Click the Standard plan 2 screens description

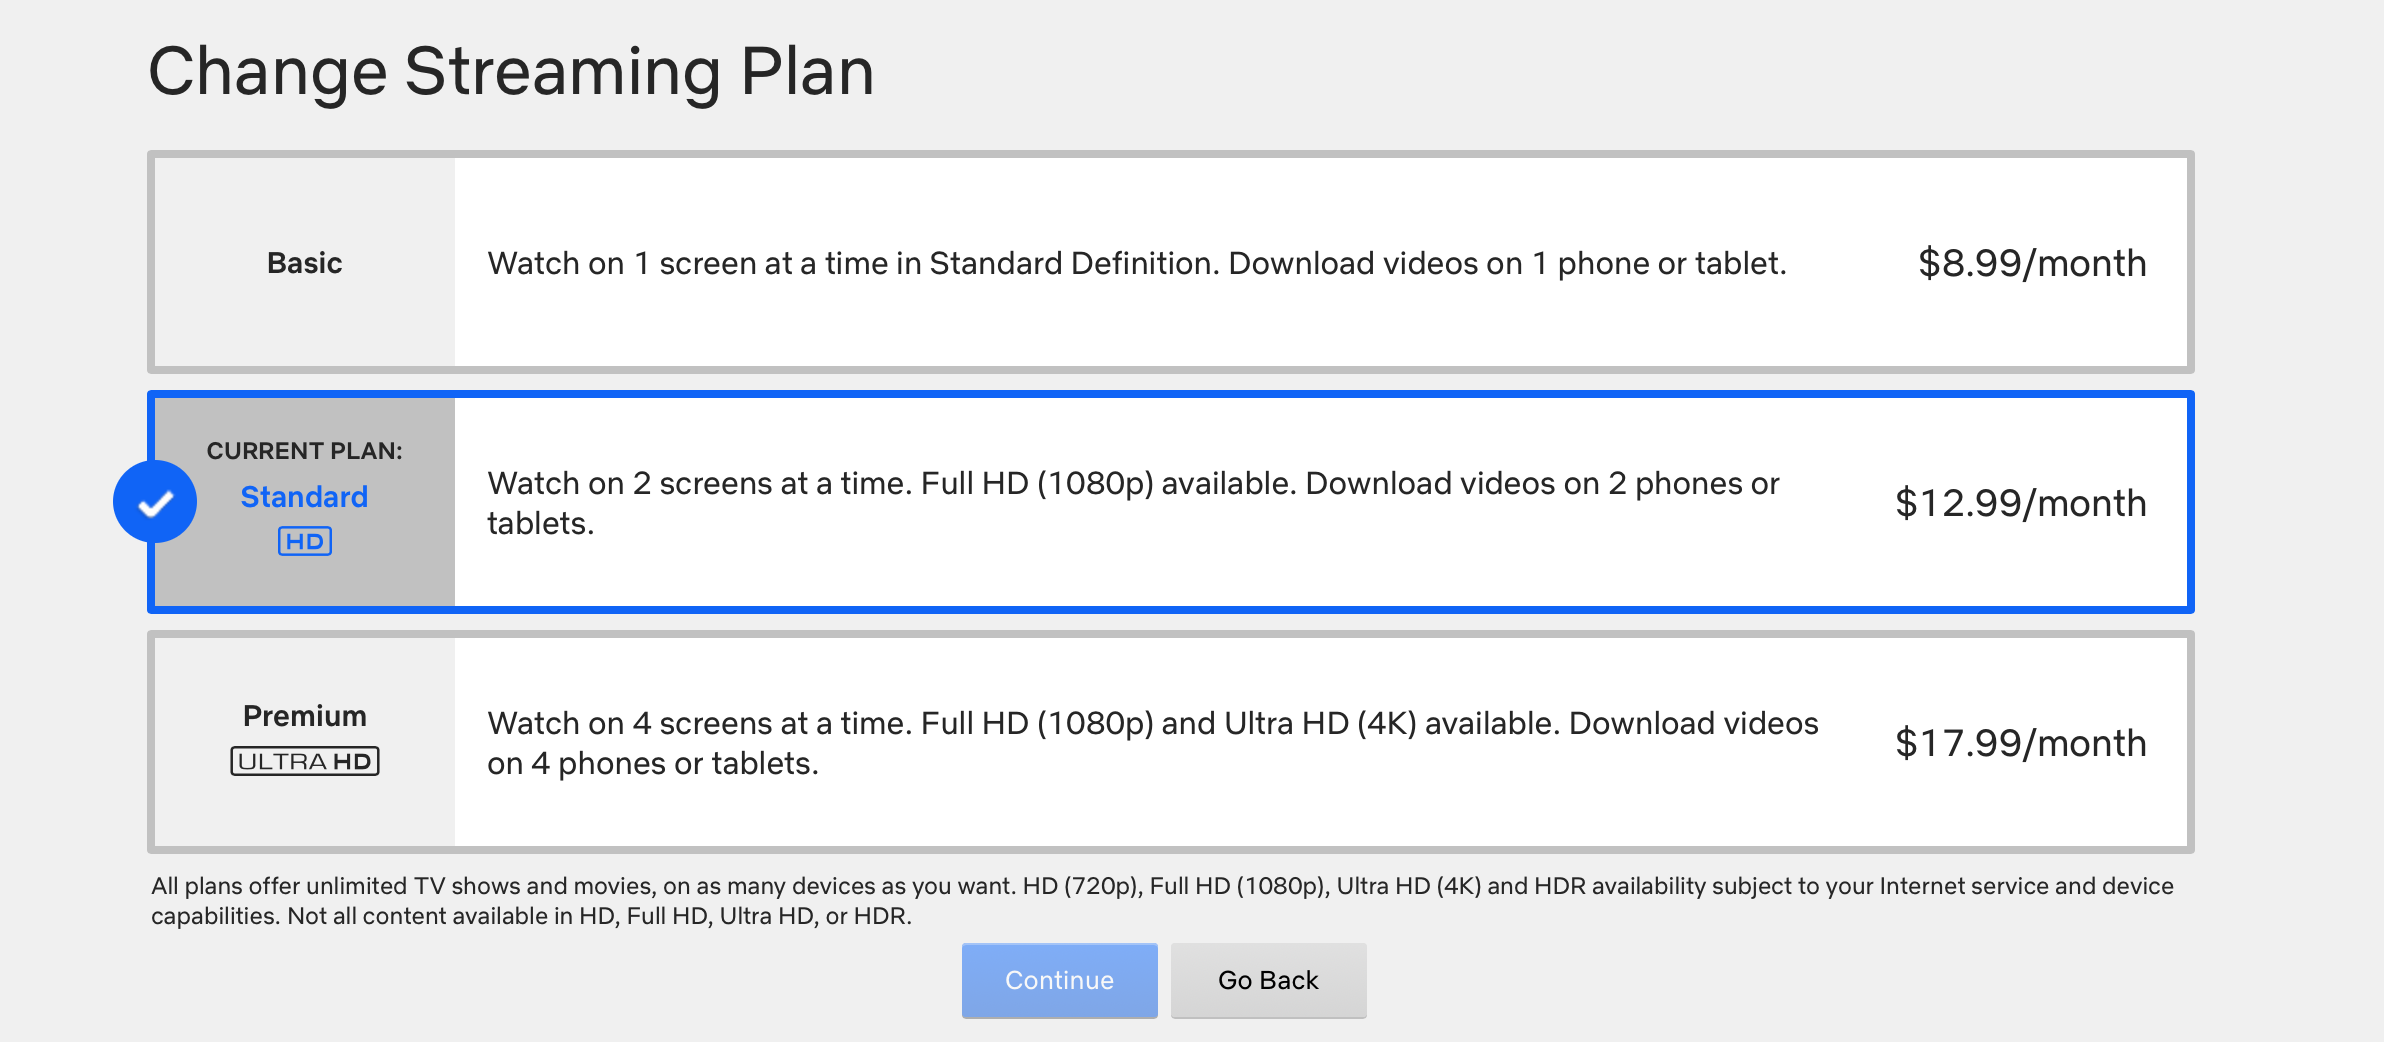1134,503
